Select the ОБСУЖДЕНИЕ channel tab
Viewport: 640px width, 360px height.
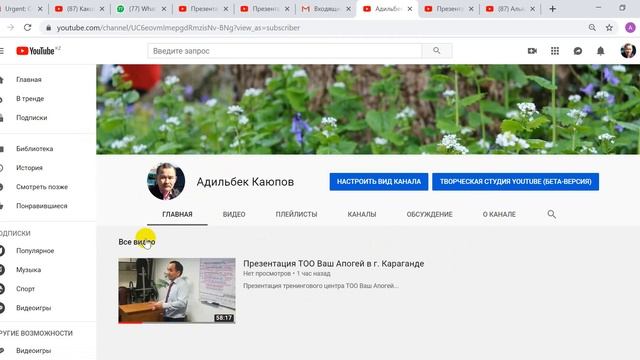429,214
